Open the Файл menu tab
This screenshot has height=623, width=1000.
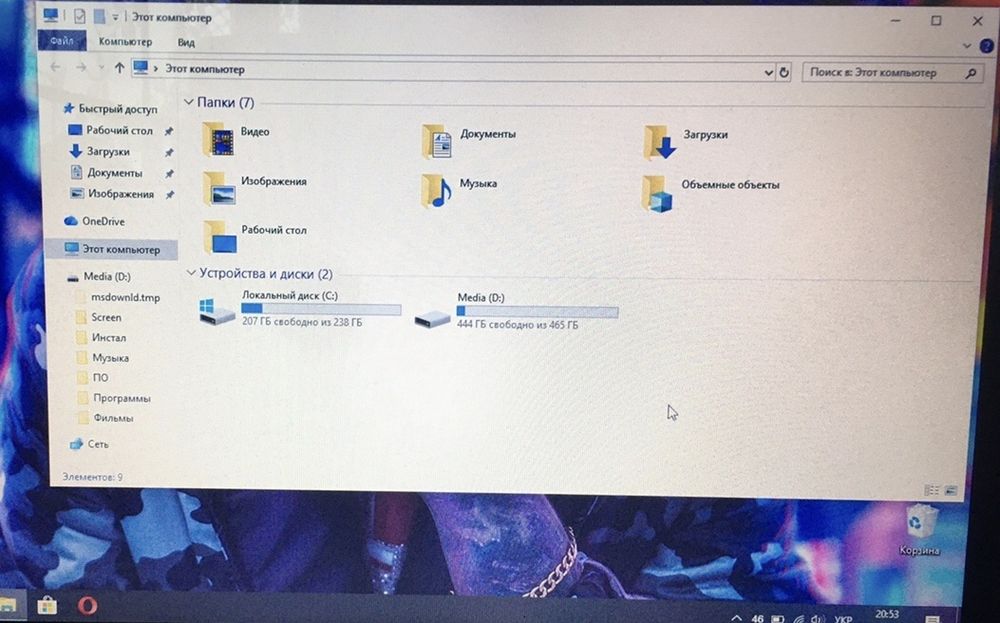pos(62,41)
